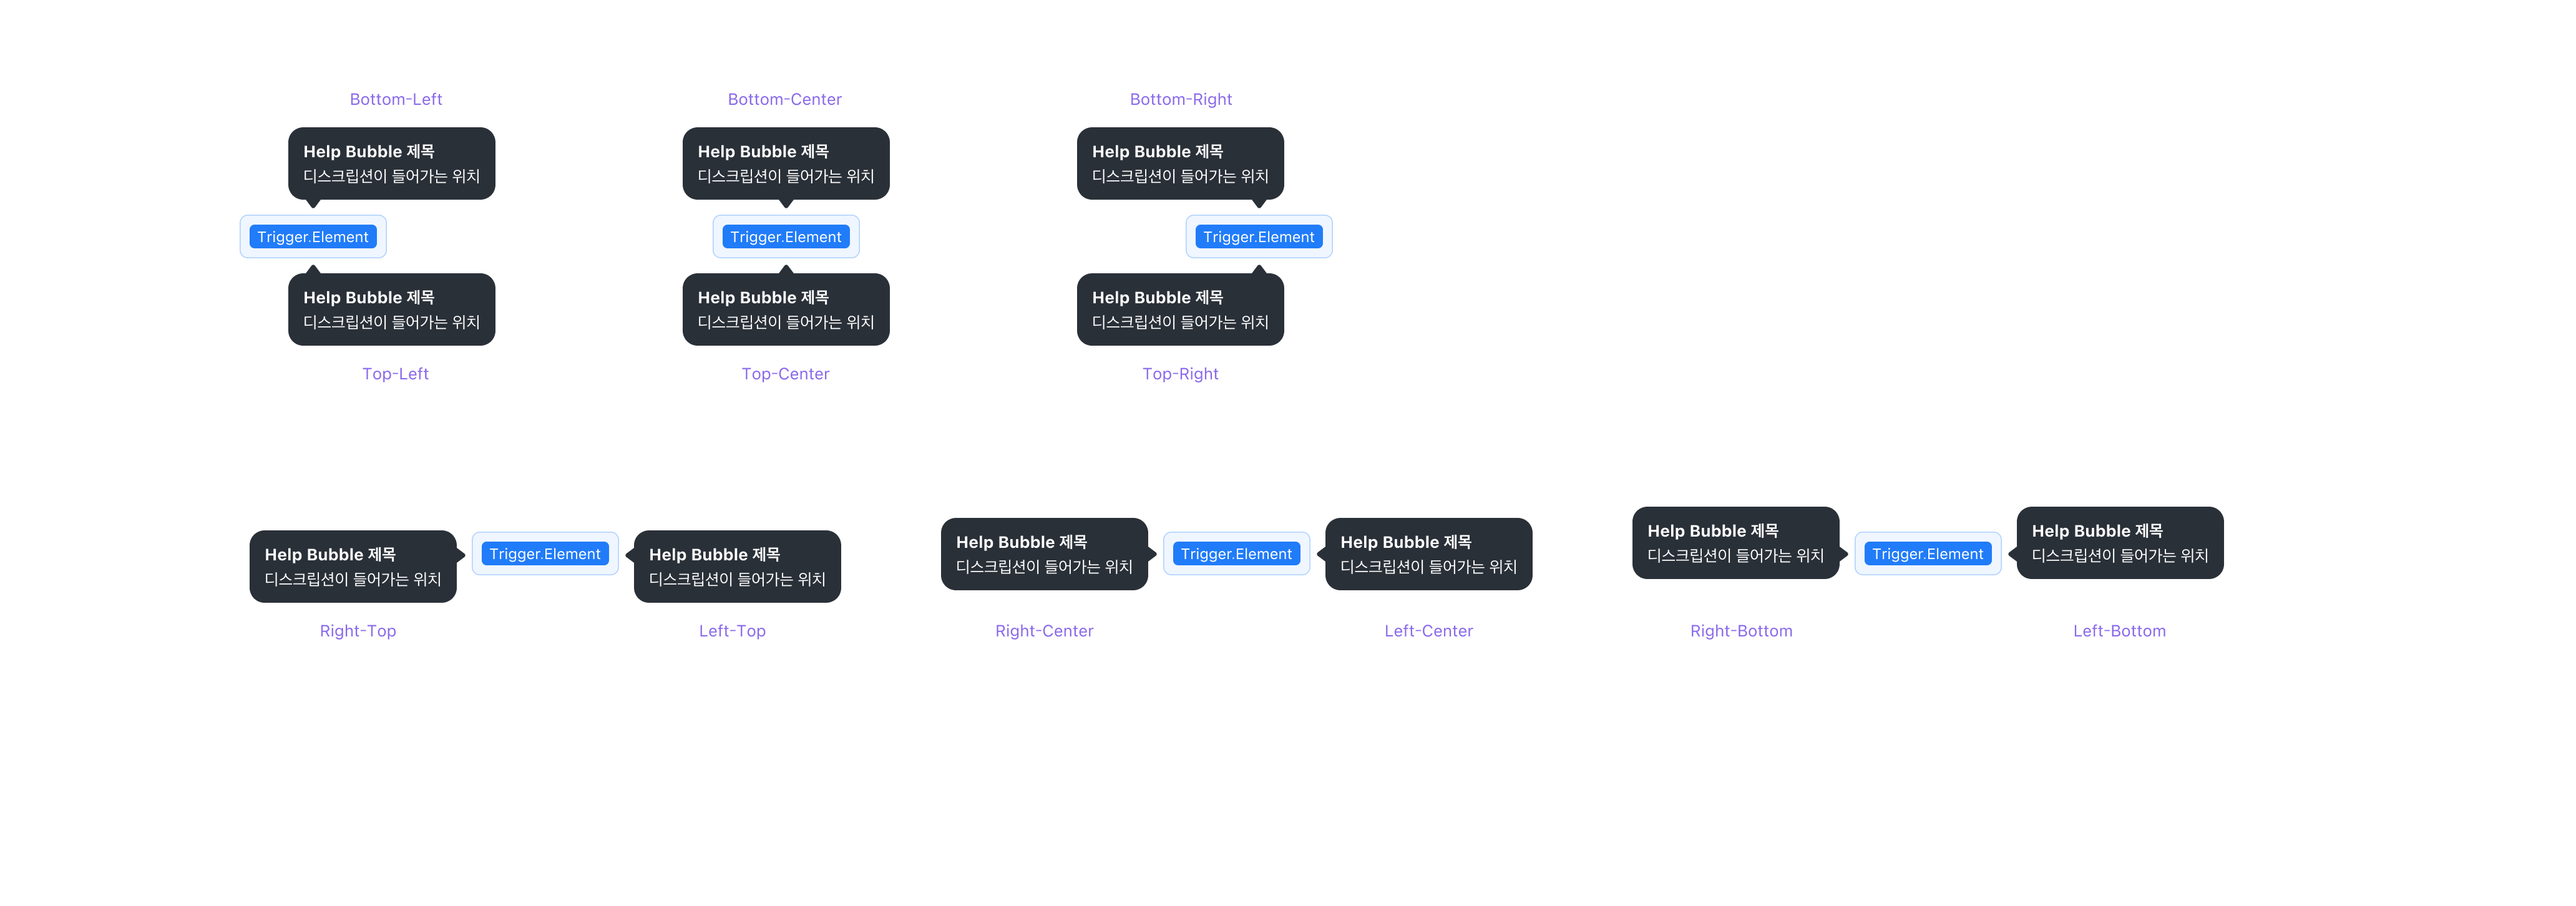The width and height of the screenshot is (2576, 906).
Task: Select the Left-Bottom label
Action: click(x=2119, y=631)
